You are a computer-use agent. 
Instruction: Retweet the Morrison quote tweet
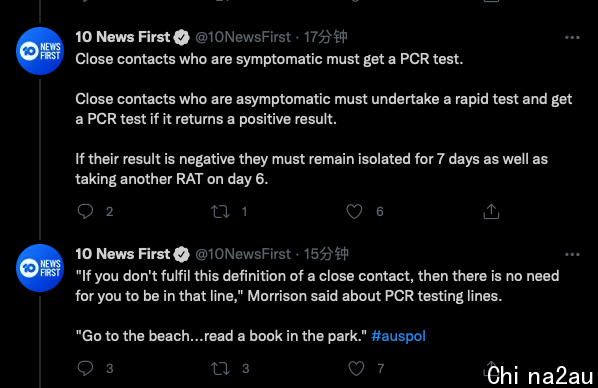coord(220,368)
